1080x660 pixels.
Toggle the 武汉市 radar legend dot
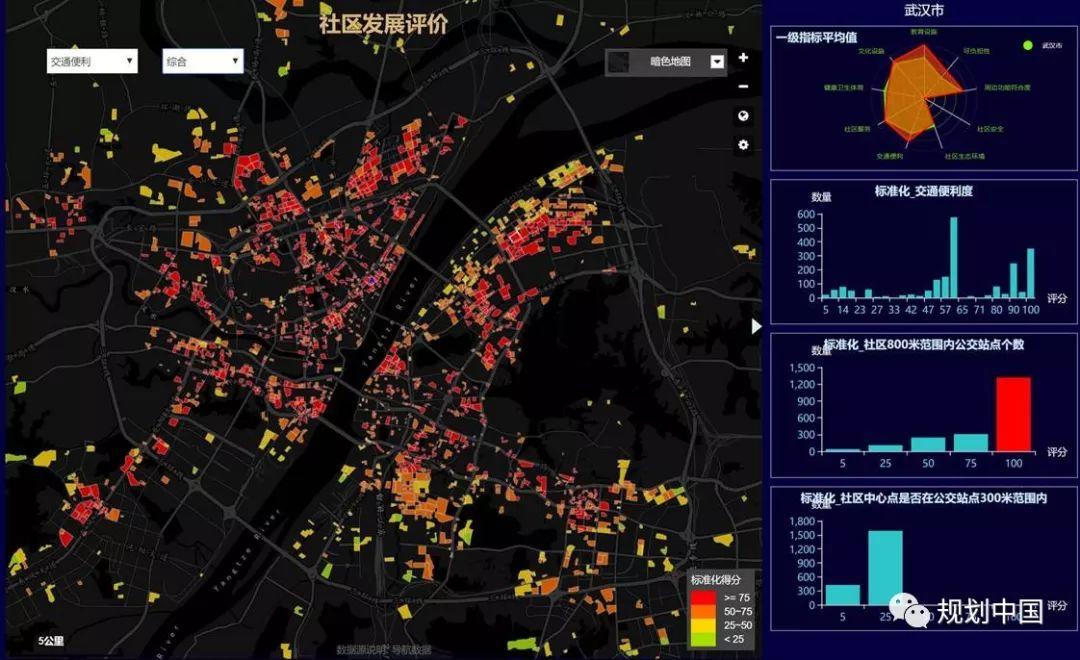tap(1028, 45)
